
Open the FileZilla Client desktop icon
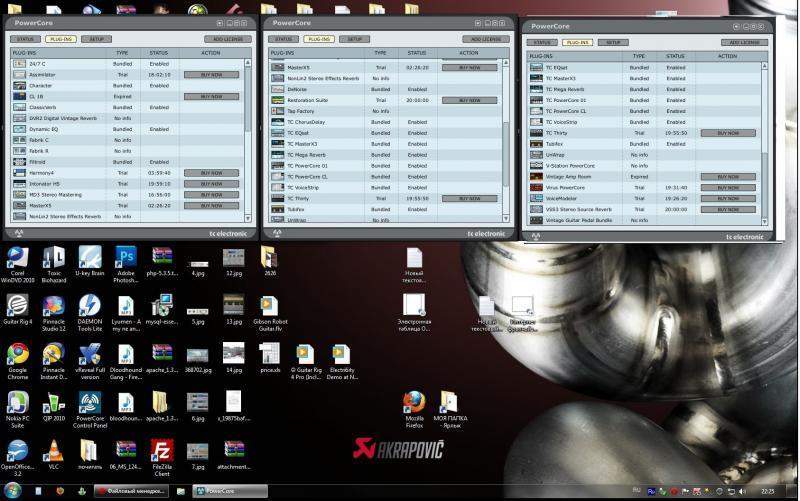point(162,451)
